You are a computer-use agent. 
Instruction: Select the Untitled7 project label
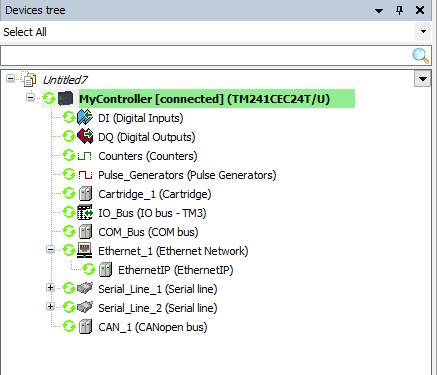pyautogui.click(x=65, y=80)
